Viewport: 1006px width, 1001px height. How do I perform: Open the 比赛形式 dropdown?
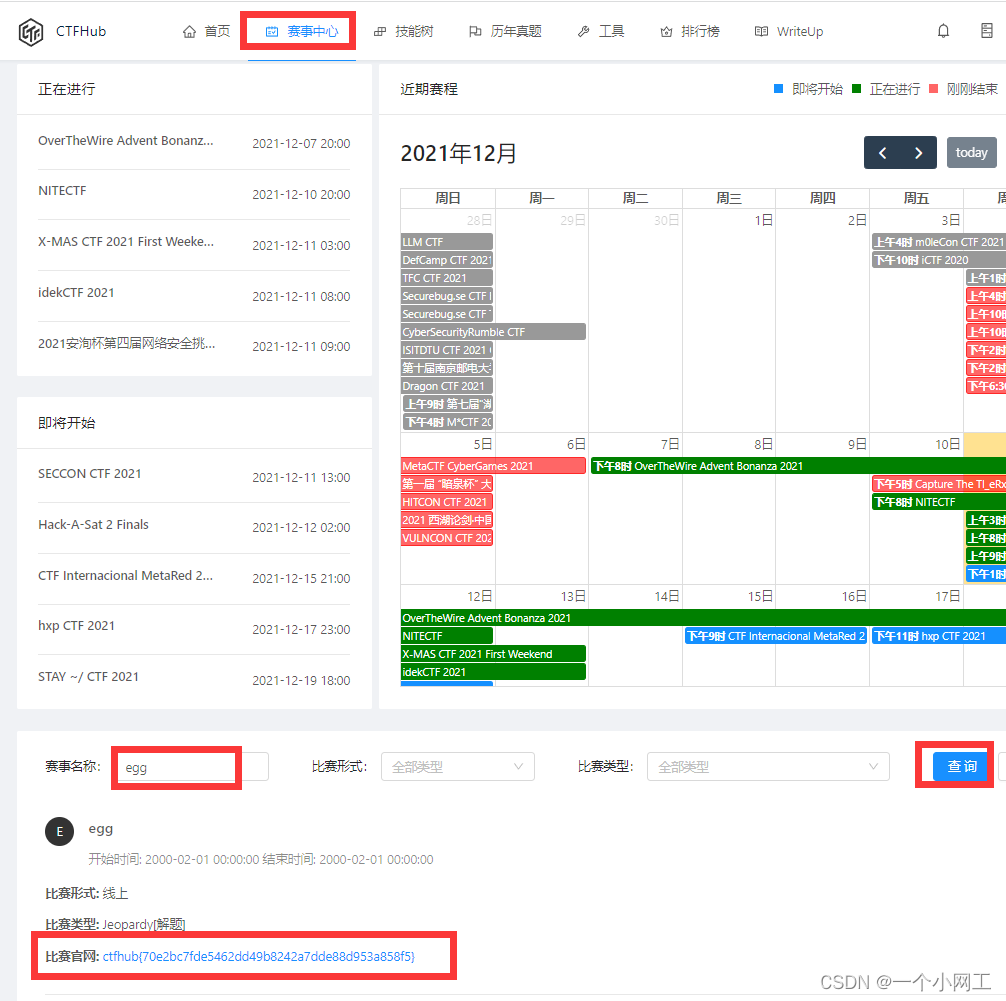pos(457,767)
